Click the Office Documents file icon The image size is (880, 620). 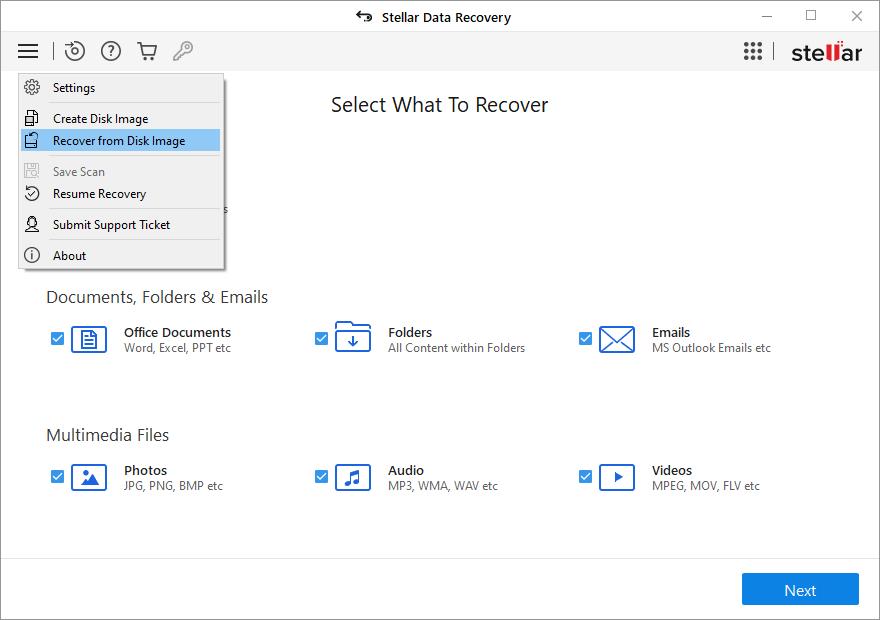click(x=89, y=340)
